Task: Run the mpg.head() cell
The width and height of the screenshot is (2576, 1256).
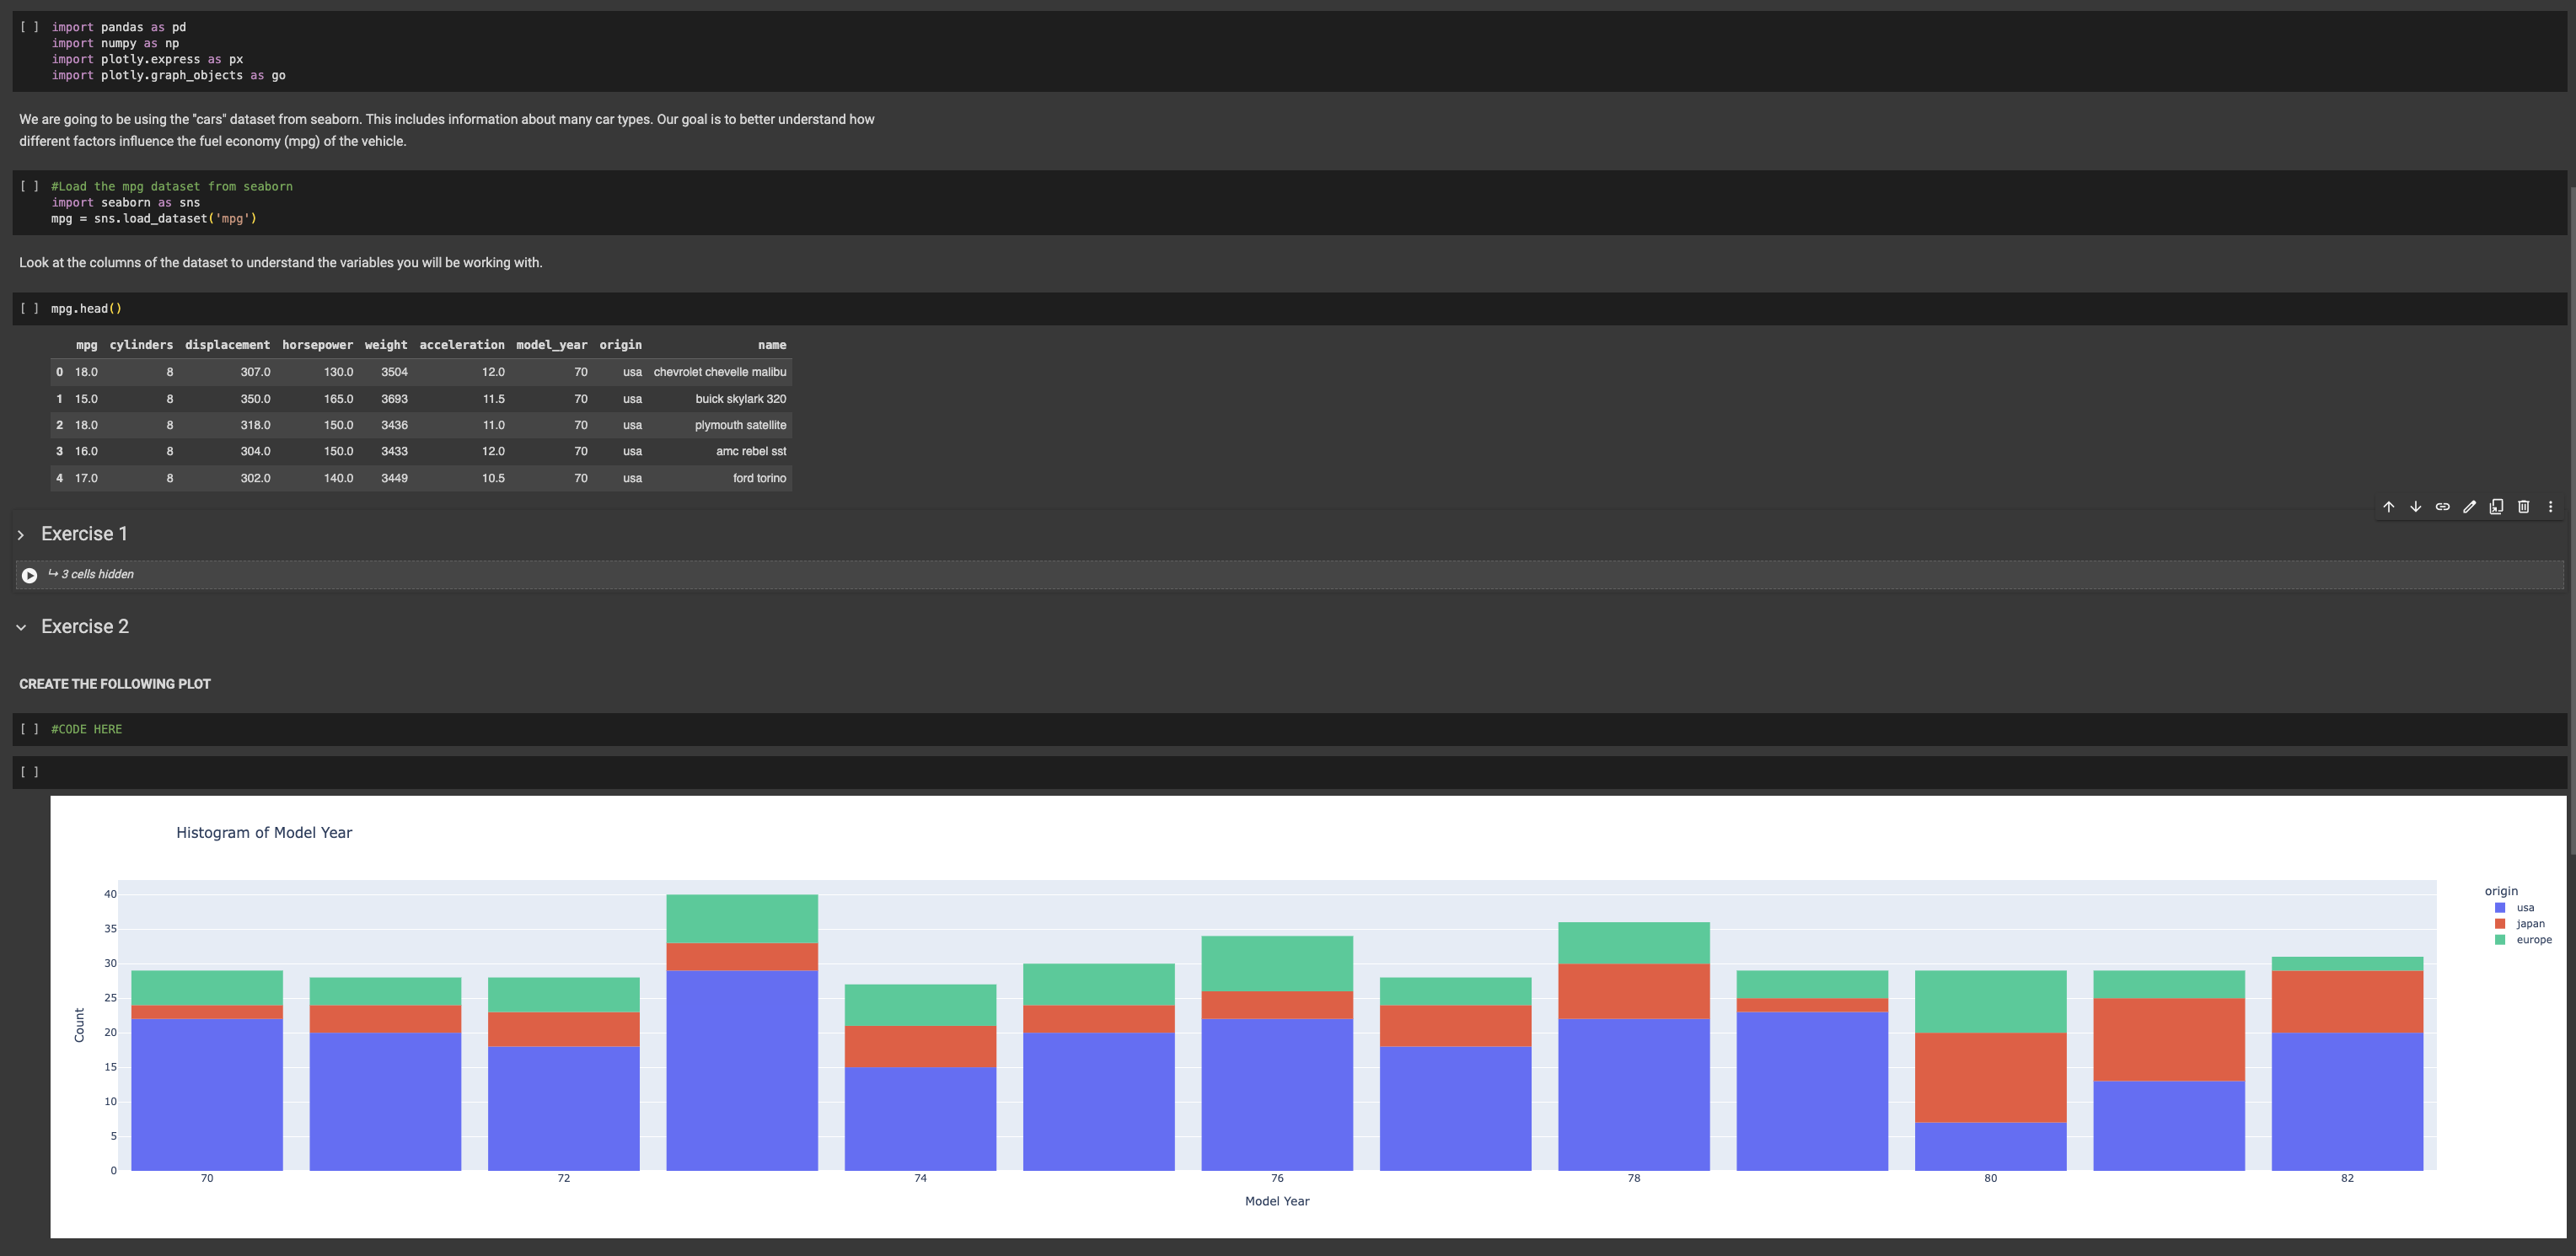Action: point(29,309)
